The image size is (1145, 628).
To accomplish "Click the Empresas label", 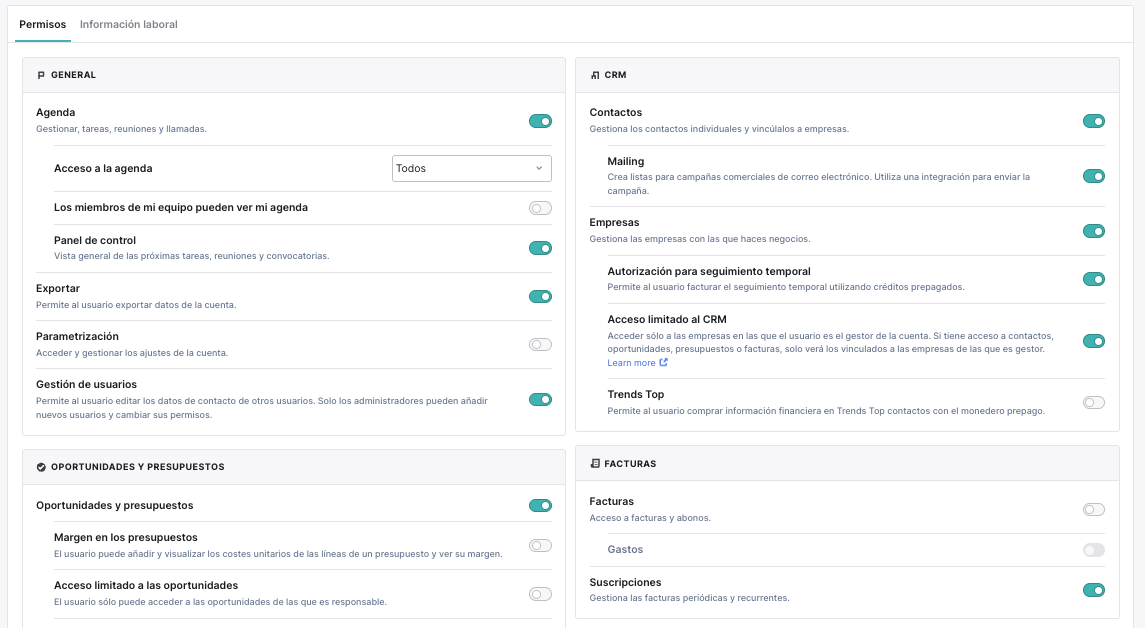I will pyautogui.click(x=614, y=223).
